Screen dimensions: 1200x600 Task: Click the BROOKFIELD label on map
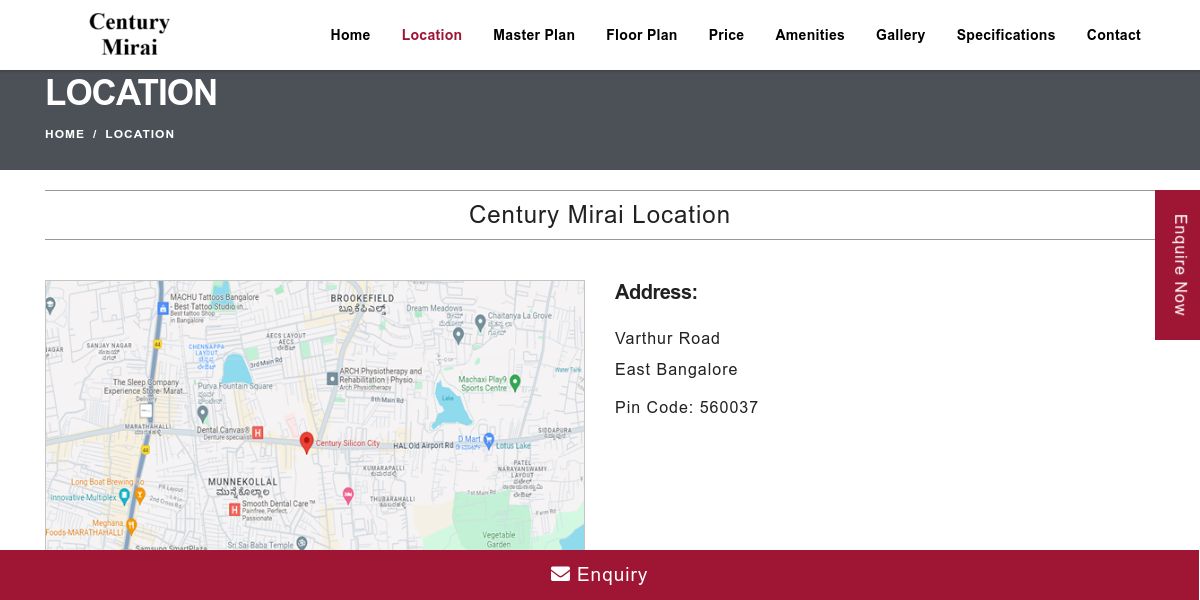point(362,298)
